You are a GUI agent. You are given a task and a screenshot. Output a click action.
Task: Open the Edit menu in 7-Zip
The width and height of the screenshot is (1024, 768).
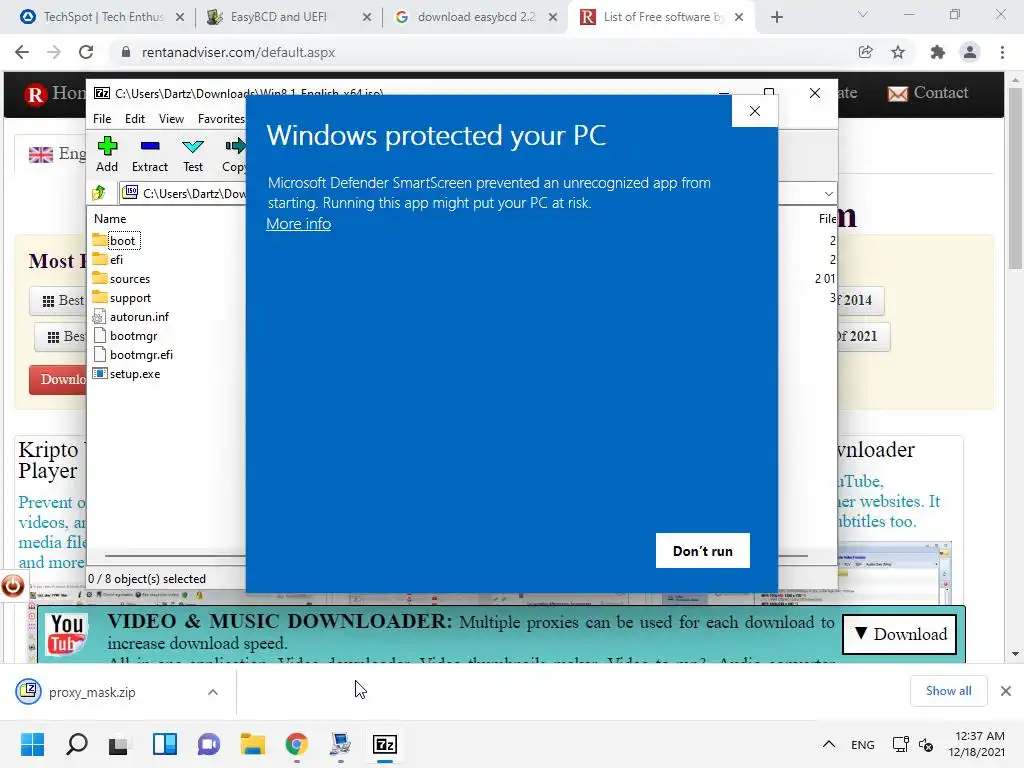[x=135, y=119]
